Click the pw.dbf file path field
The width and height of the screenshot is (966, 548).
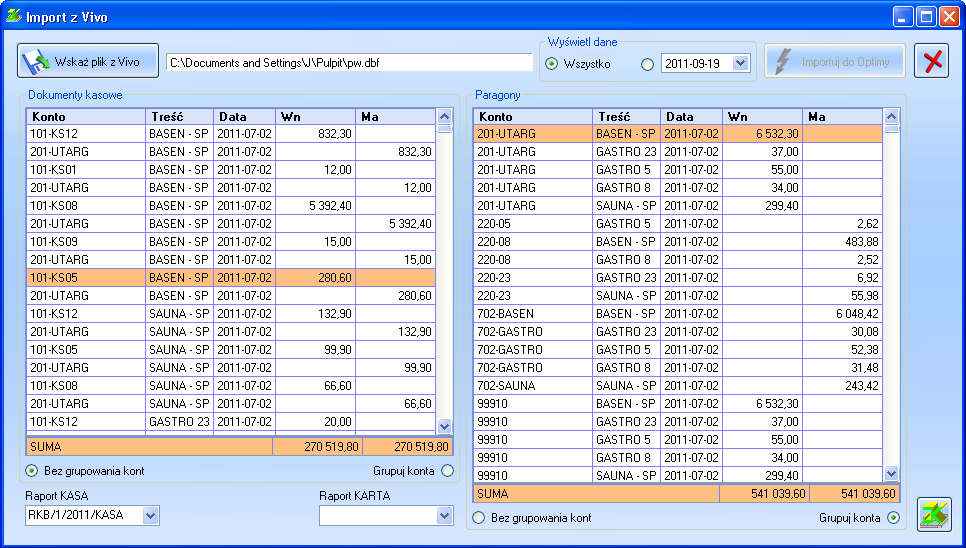[349, 62]
